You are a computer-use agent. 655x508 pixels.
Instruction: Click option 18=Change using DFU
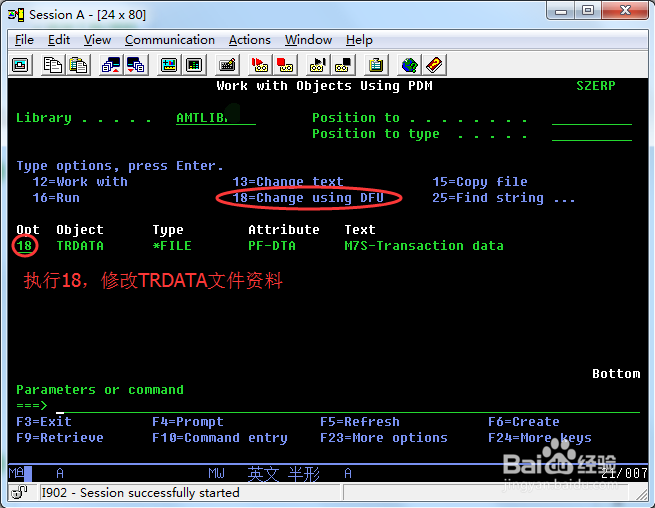click(308, 198)
